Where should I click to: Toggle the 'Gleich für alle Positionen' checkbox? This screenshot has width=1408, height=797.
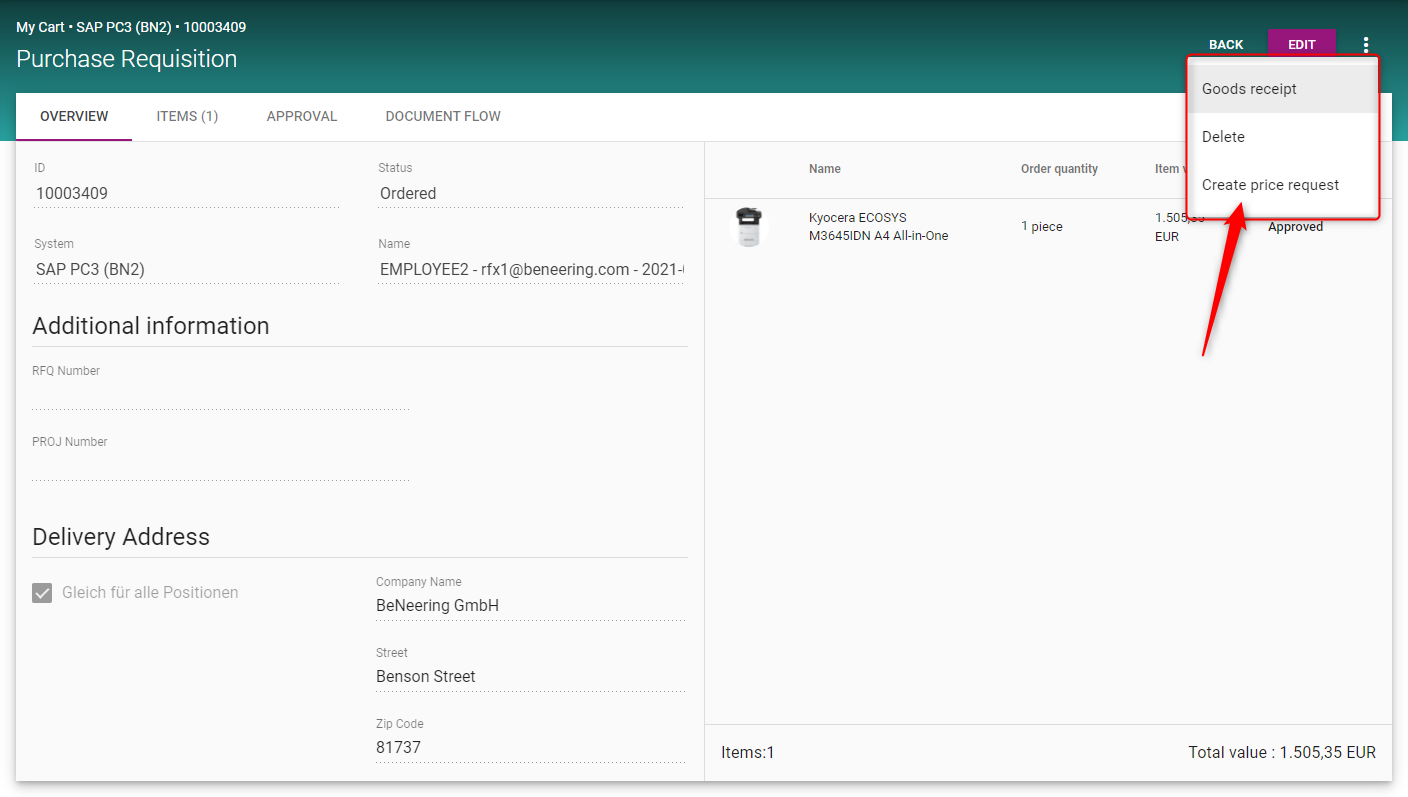pyautogui.click(x=42, y=593)
